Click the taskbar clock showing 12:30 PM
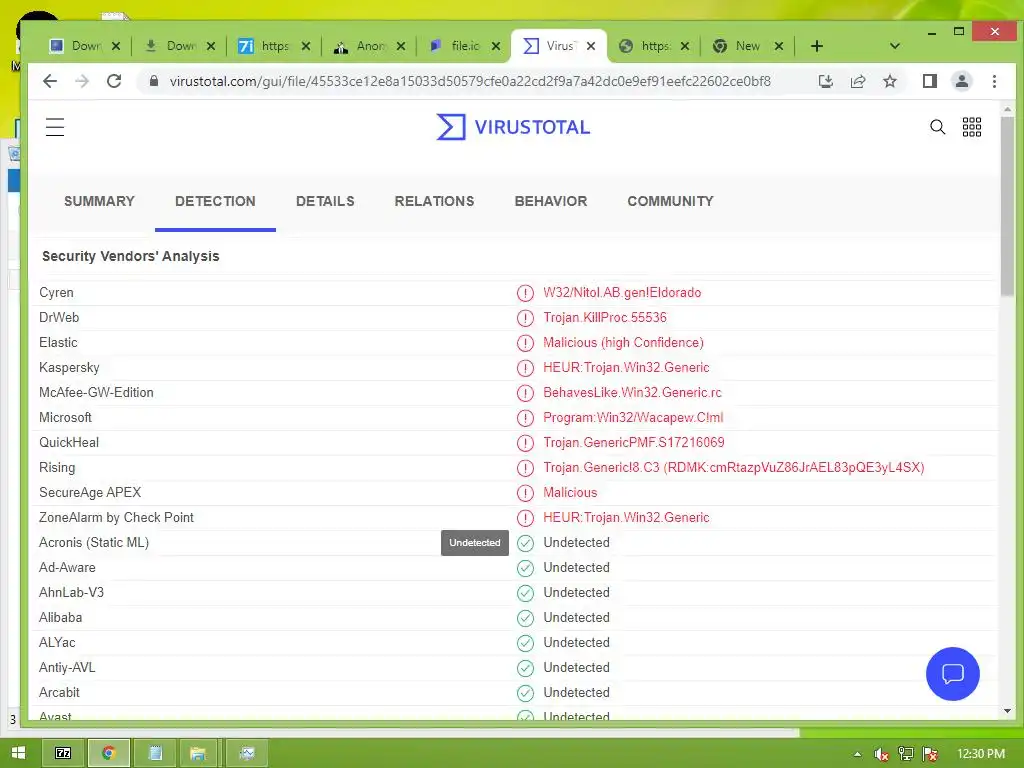 pyautogui.click(x=981, y=754)
